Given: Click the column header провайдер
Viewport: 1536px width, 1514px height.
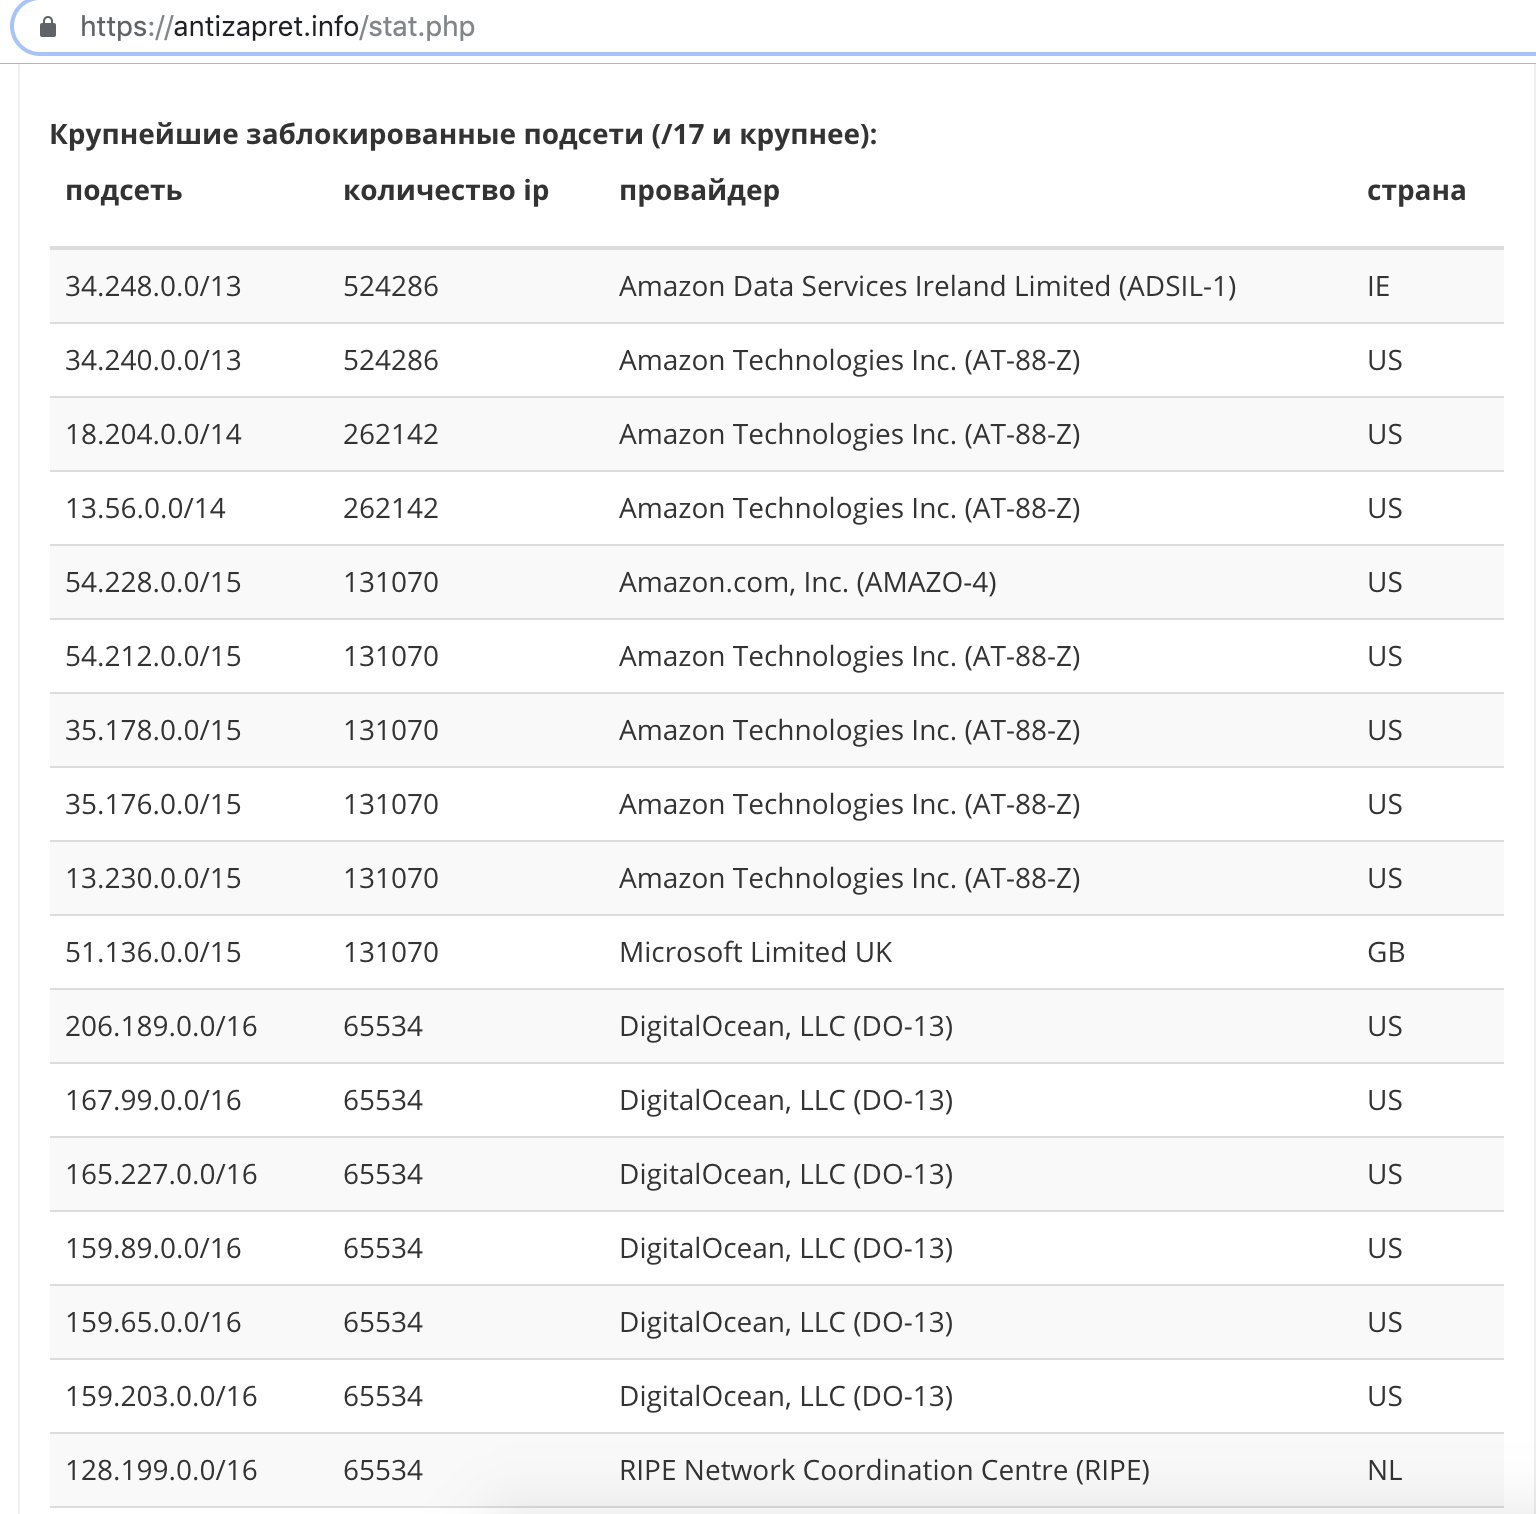Looking at the screenshot, I should coord(700,191).
